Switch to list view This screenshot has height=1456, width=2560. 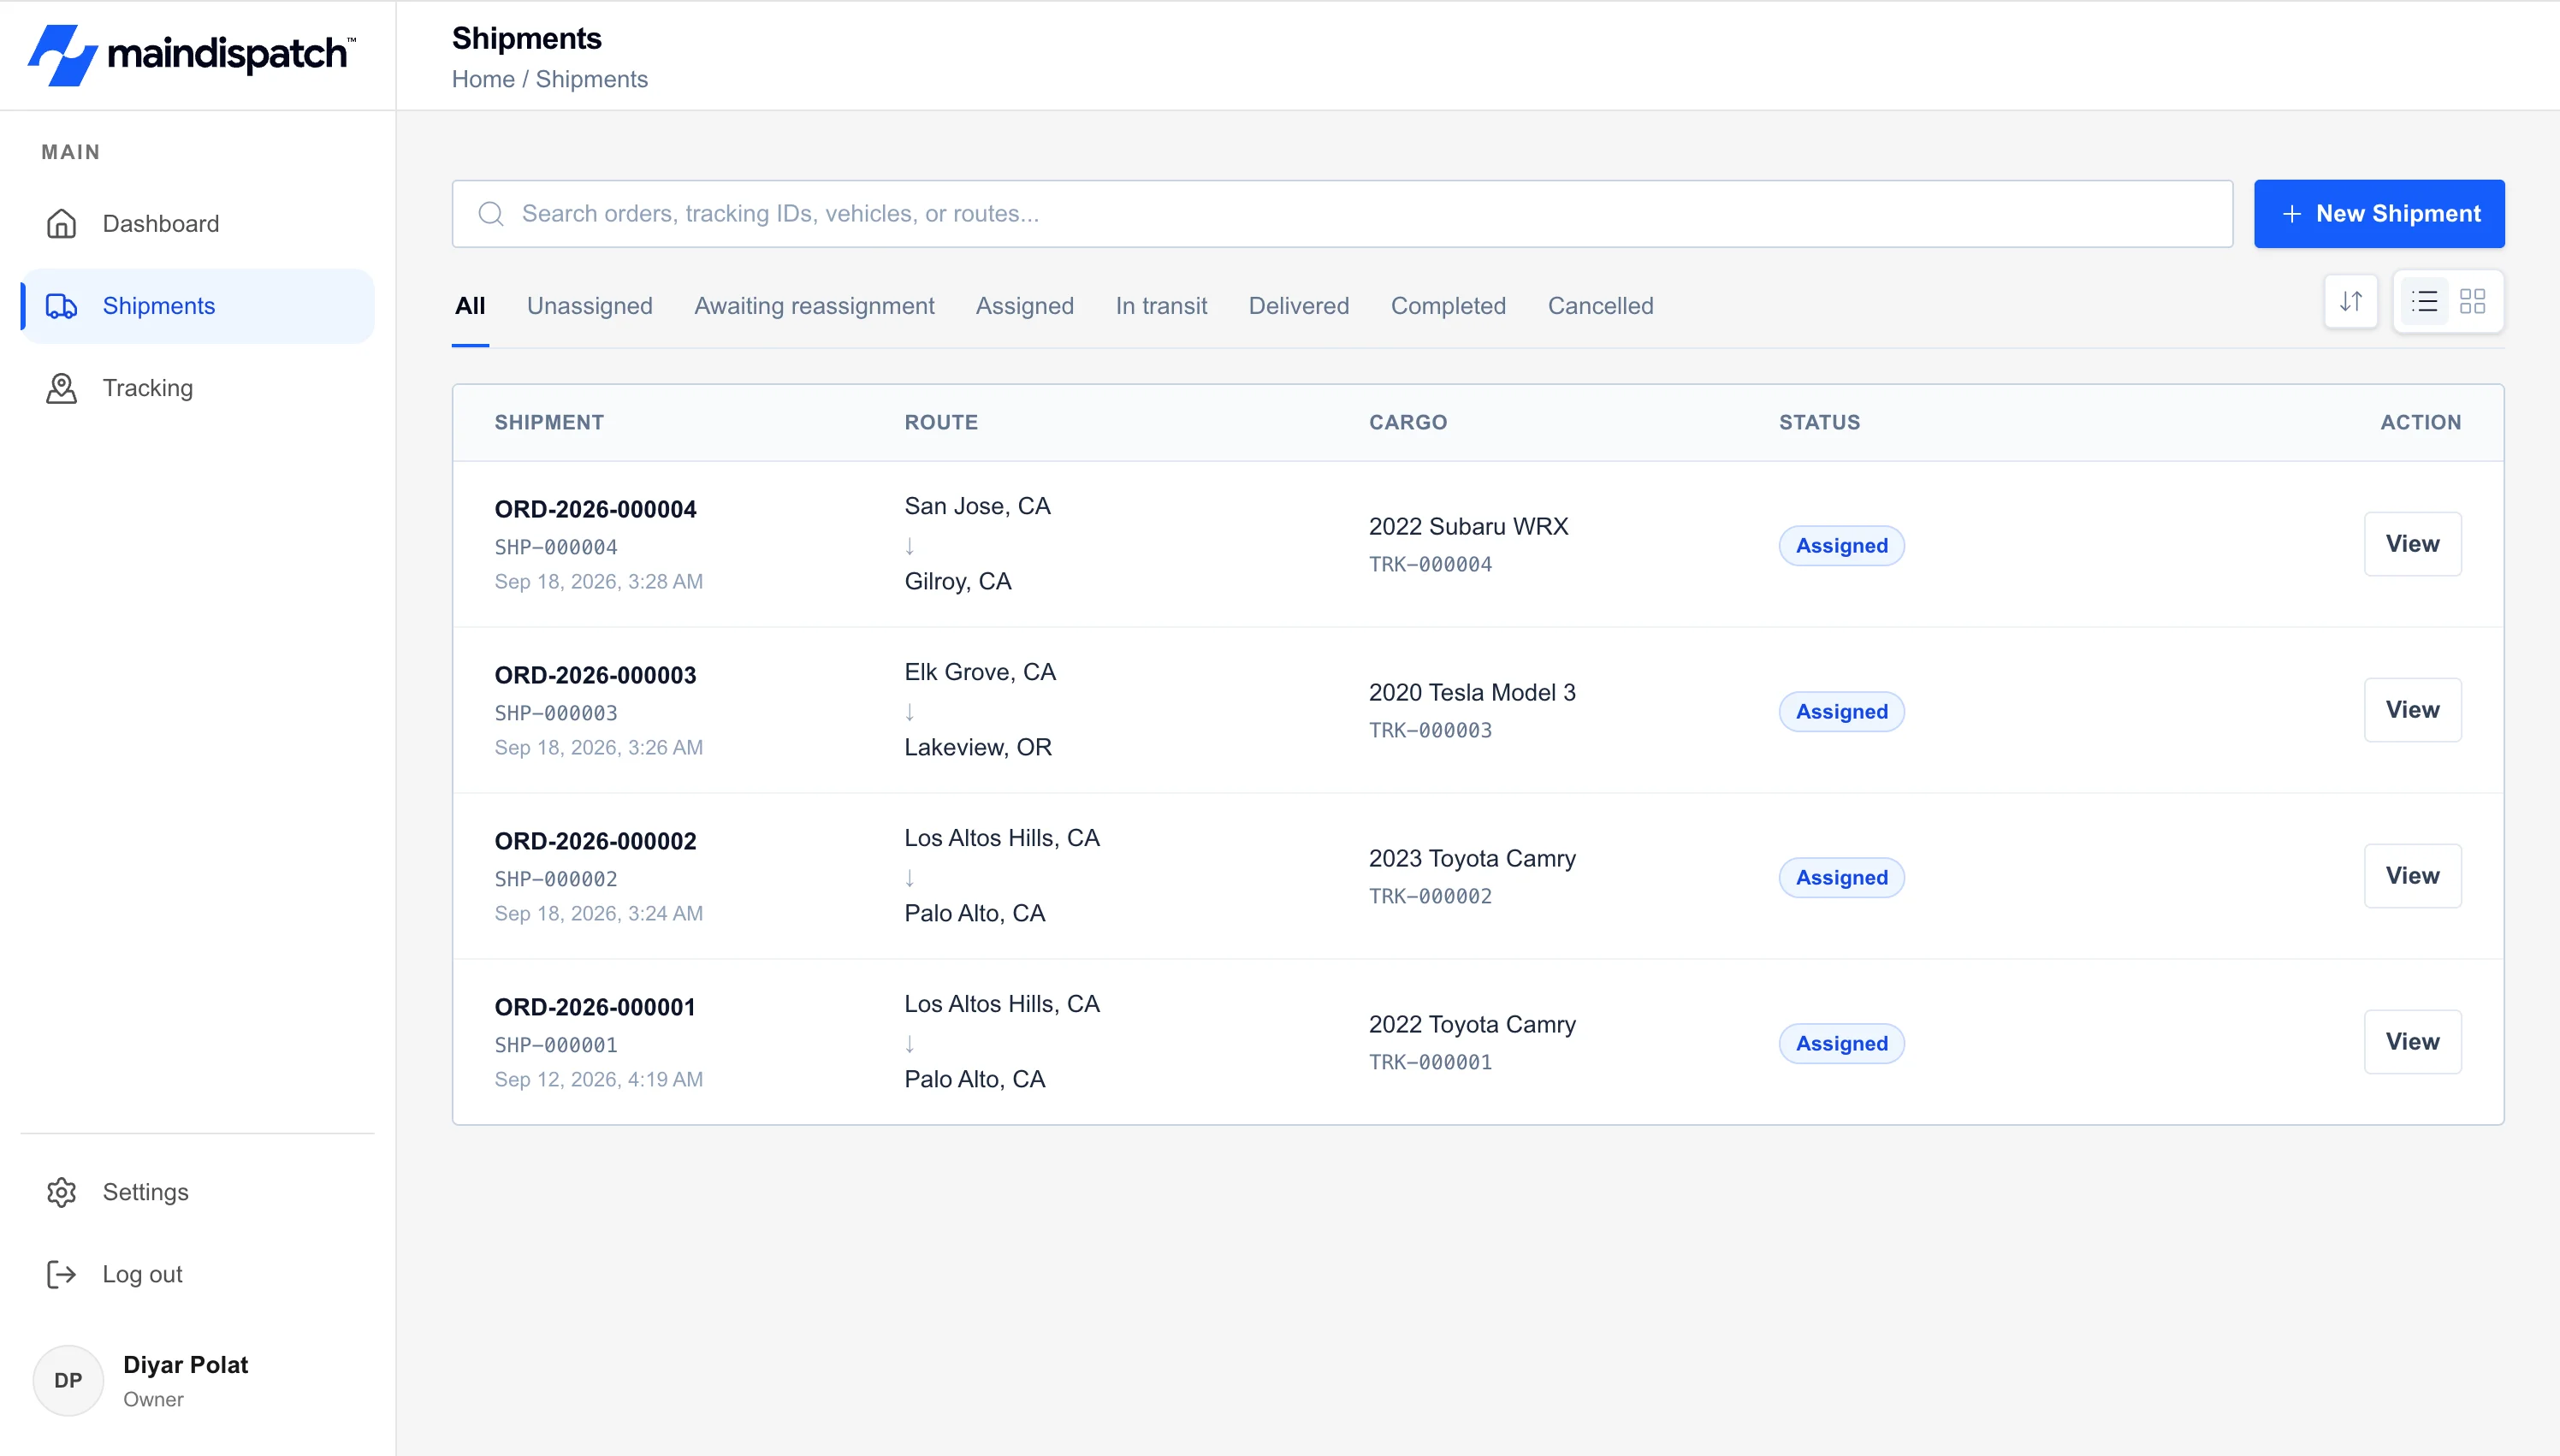2424,301
